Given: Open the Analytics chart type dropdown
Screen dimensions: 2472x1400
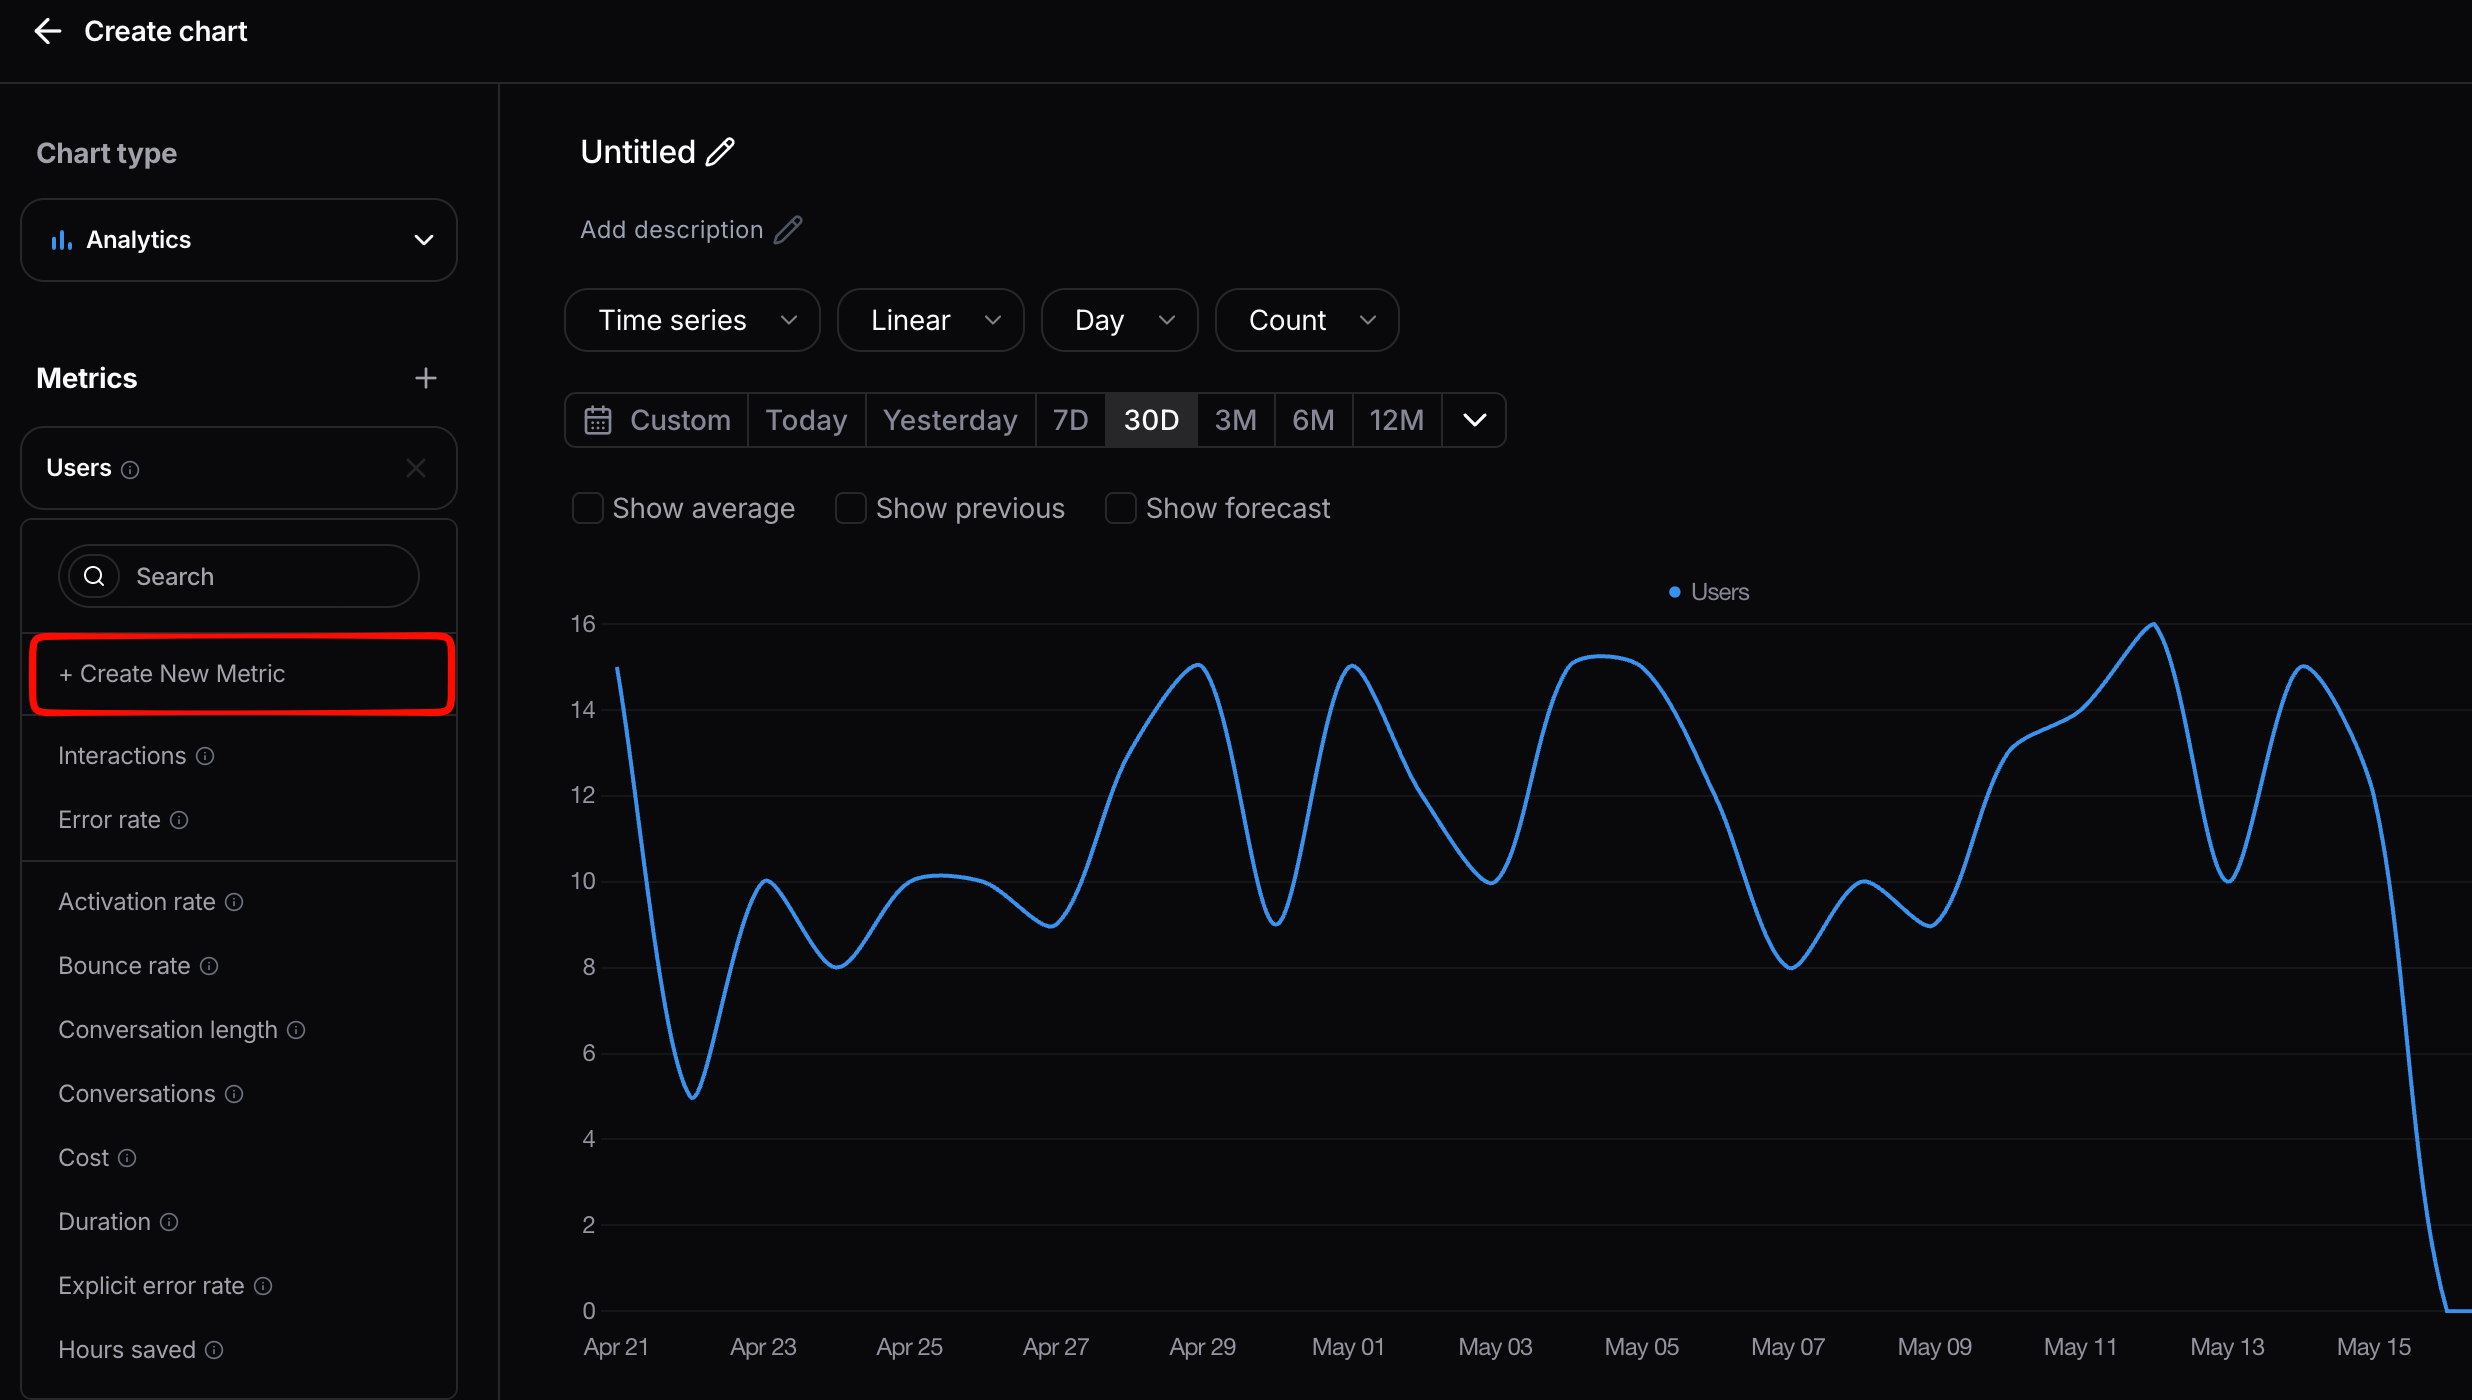Looking at the screenshot, I should pos(239,240).
